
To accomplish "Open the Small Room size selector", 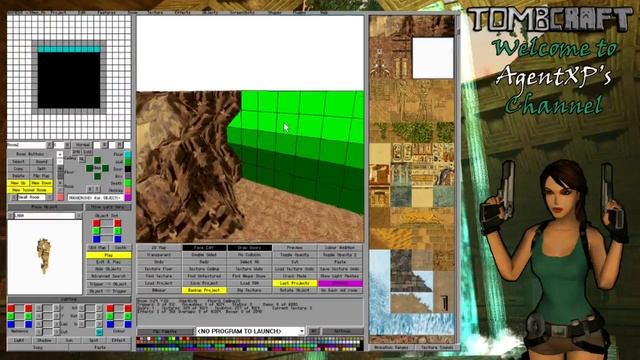I will (32, 197).
